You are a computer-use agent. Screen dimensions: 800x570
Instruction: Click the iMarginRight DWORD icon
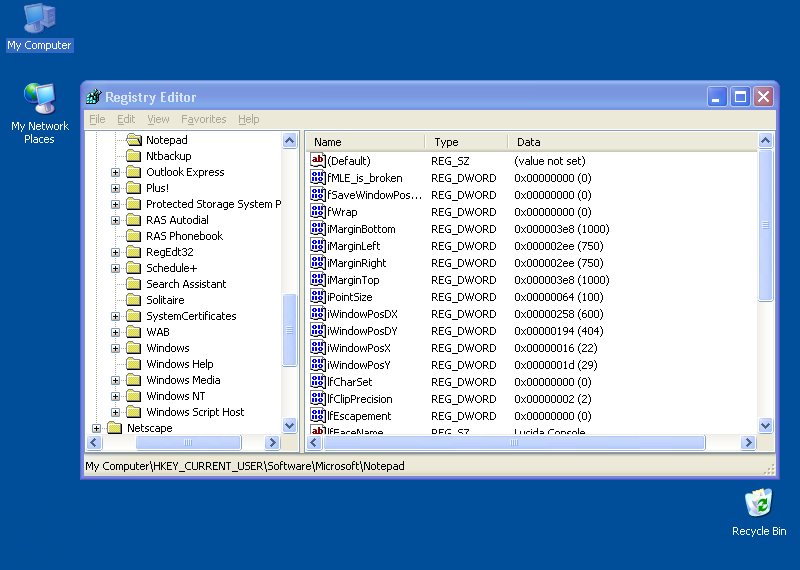click(317, 262)
